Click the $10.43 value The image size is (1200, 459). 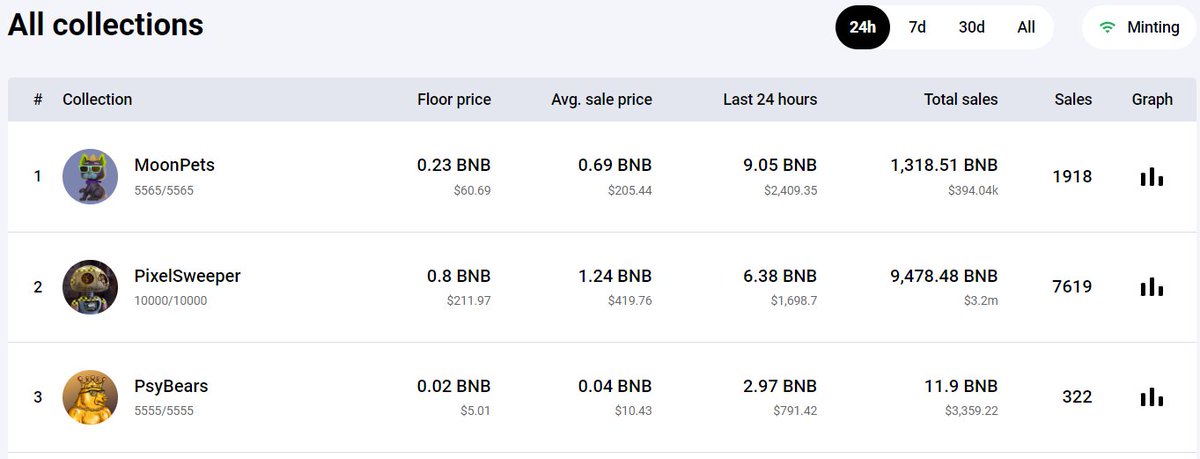point(633,410)
